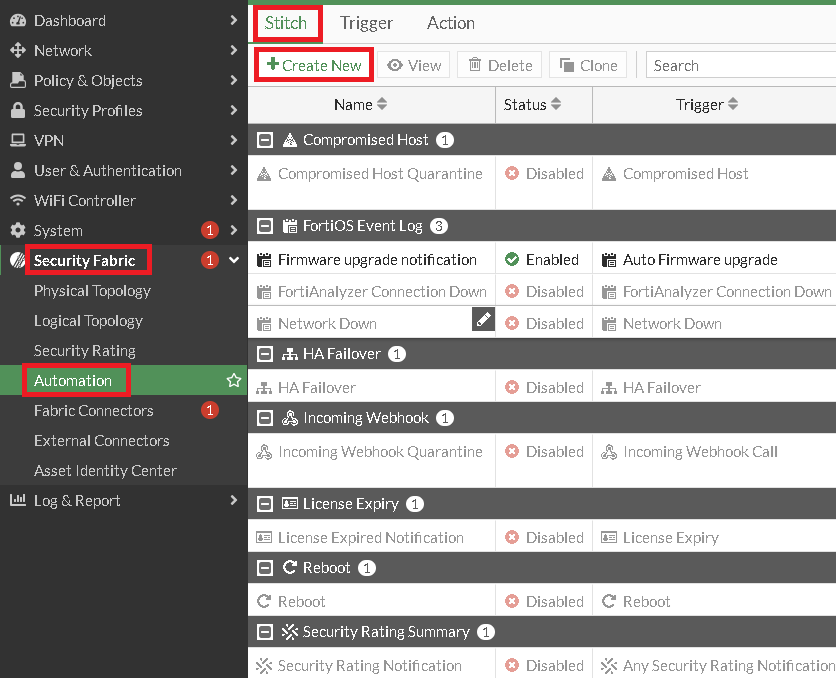This screenshot has width=836, height=678.
Task: Click the Security Fabric red notification badge
Action: point(210,260)
